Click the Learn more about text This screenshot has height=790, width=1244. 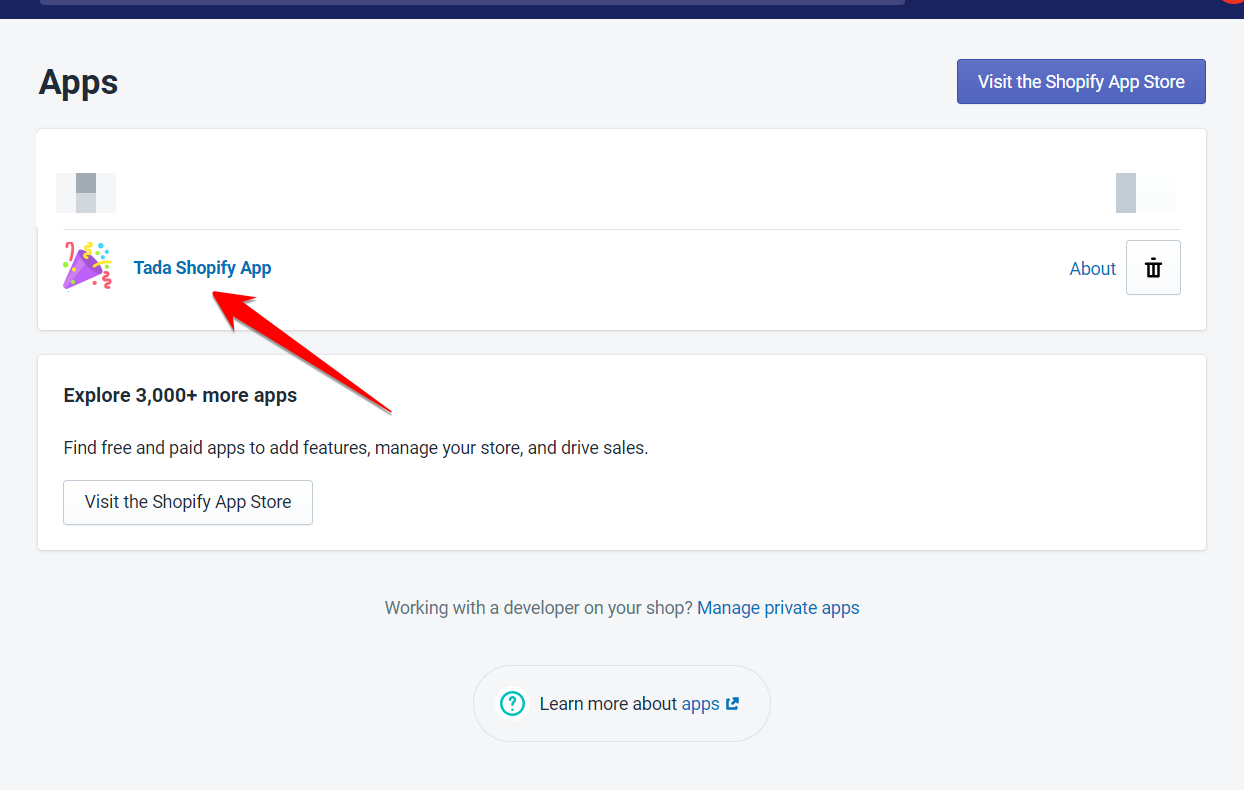tap(608, 704)
